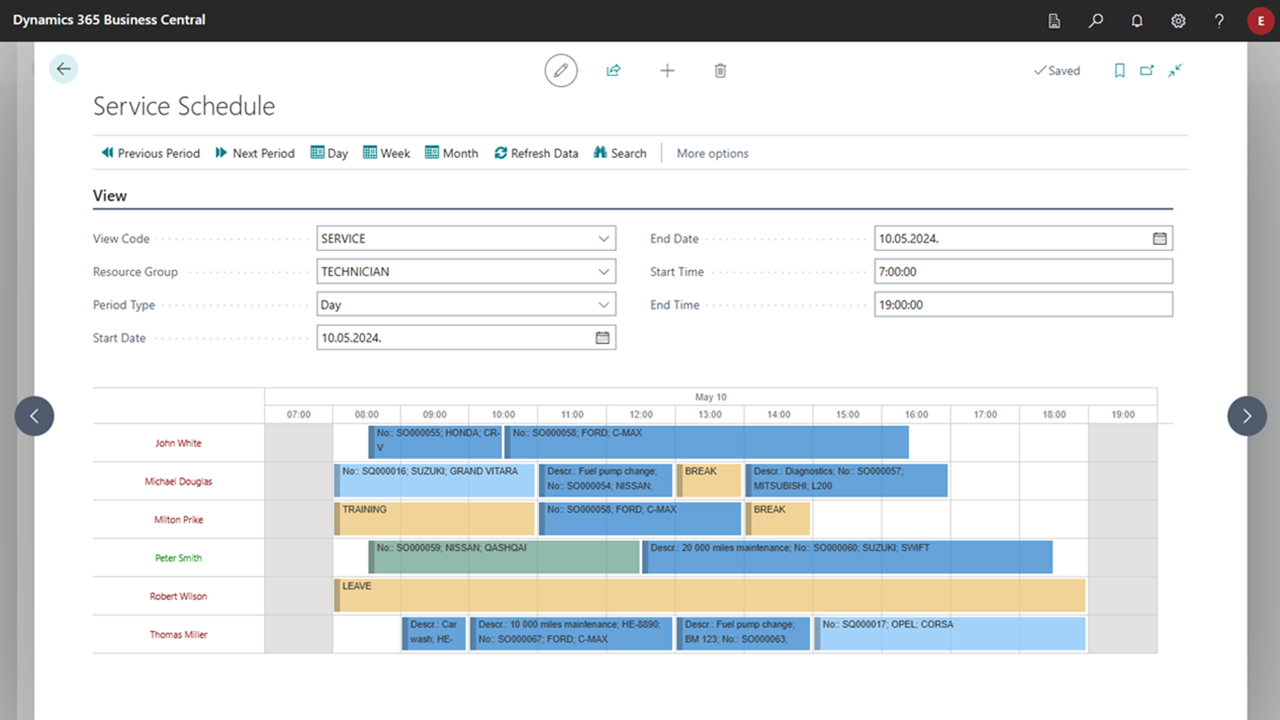
Task: Open the End Date calendar picker
Action: 1159,238
